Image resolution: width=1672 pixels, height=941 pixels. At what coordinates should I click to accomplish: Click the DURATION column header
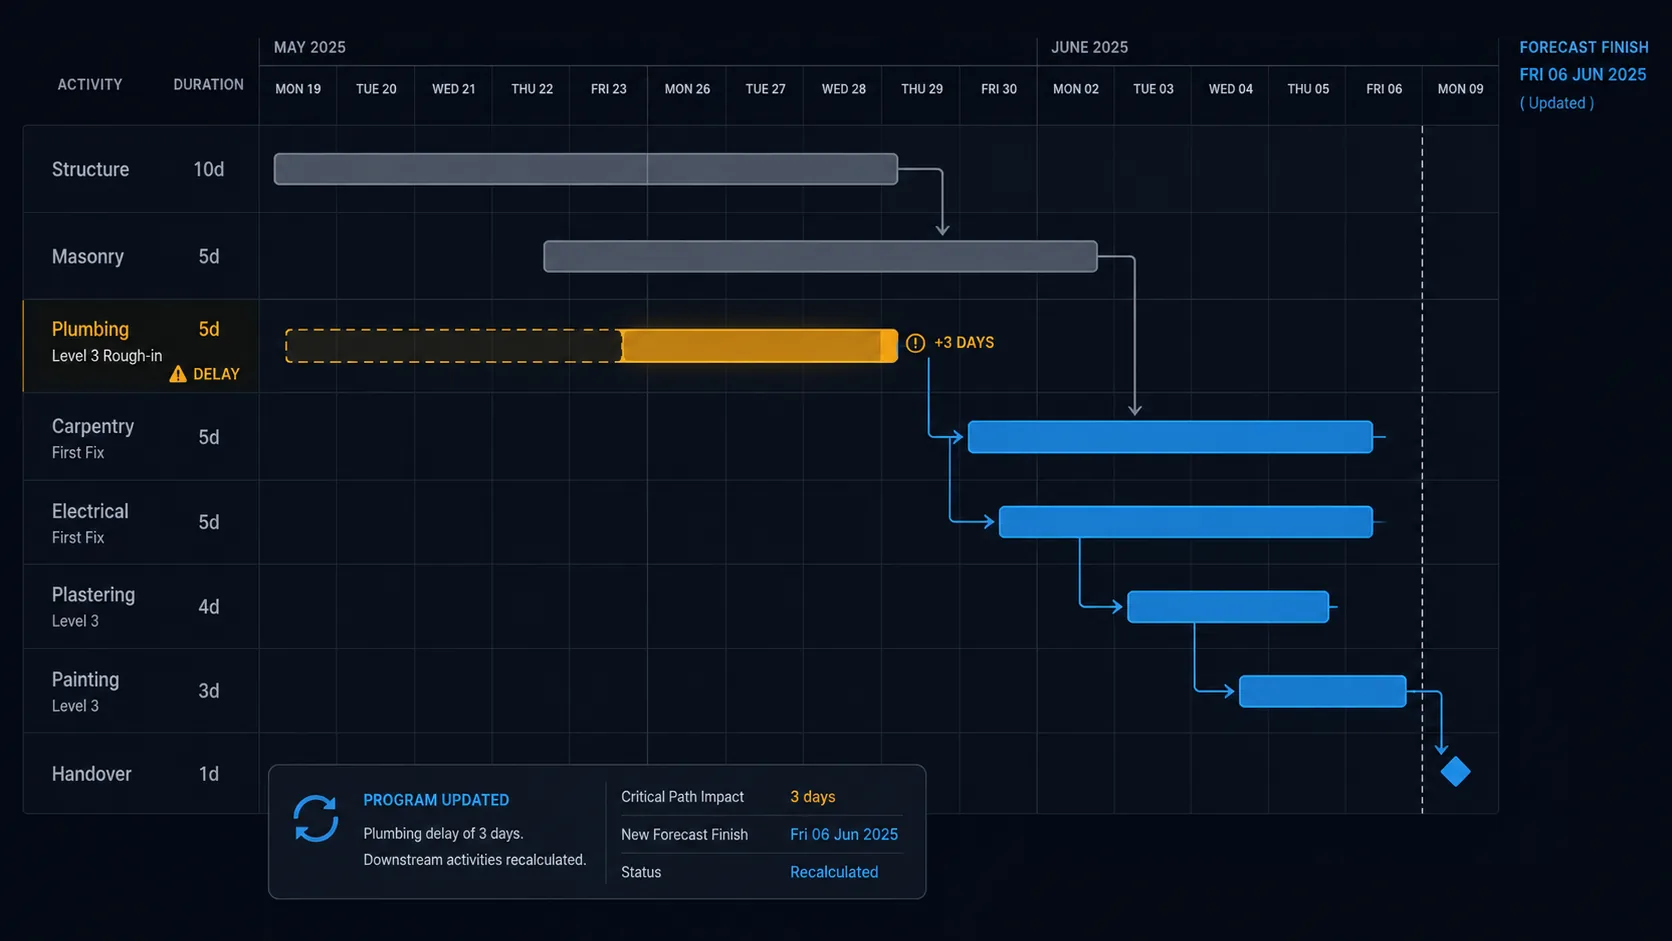(208, 85)
